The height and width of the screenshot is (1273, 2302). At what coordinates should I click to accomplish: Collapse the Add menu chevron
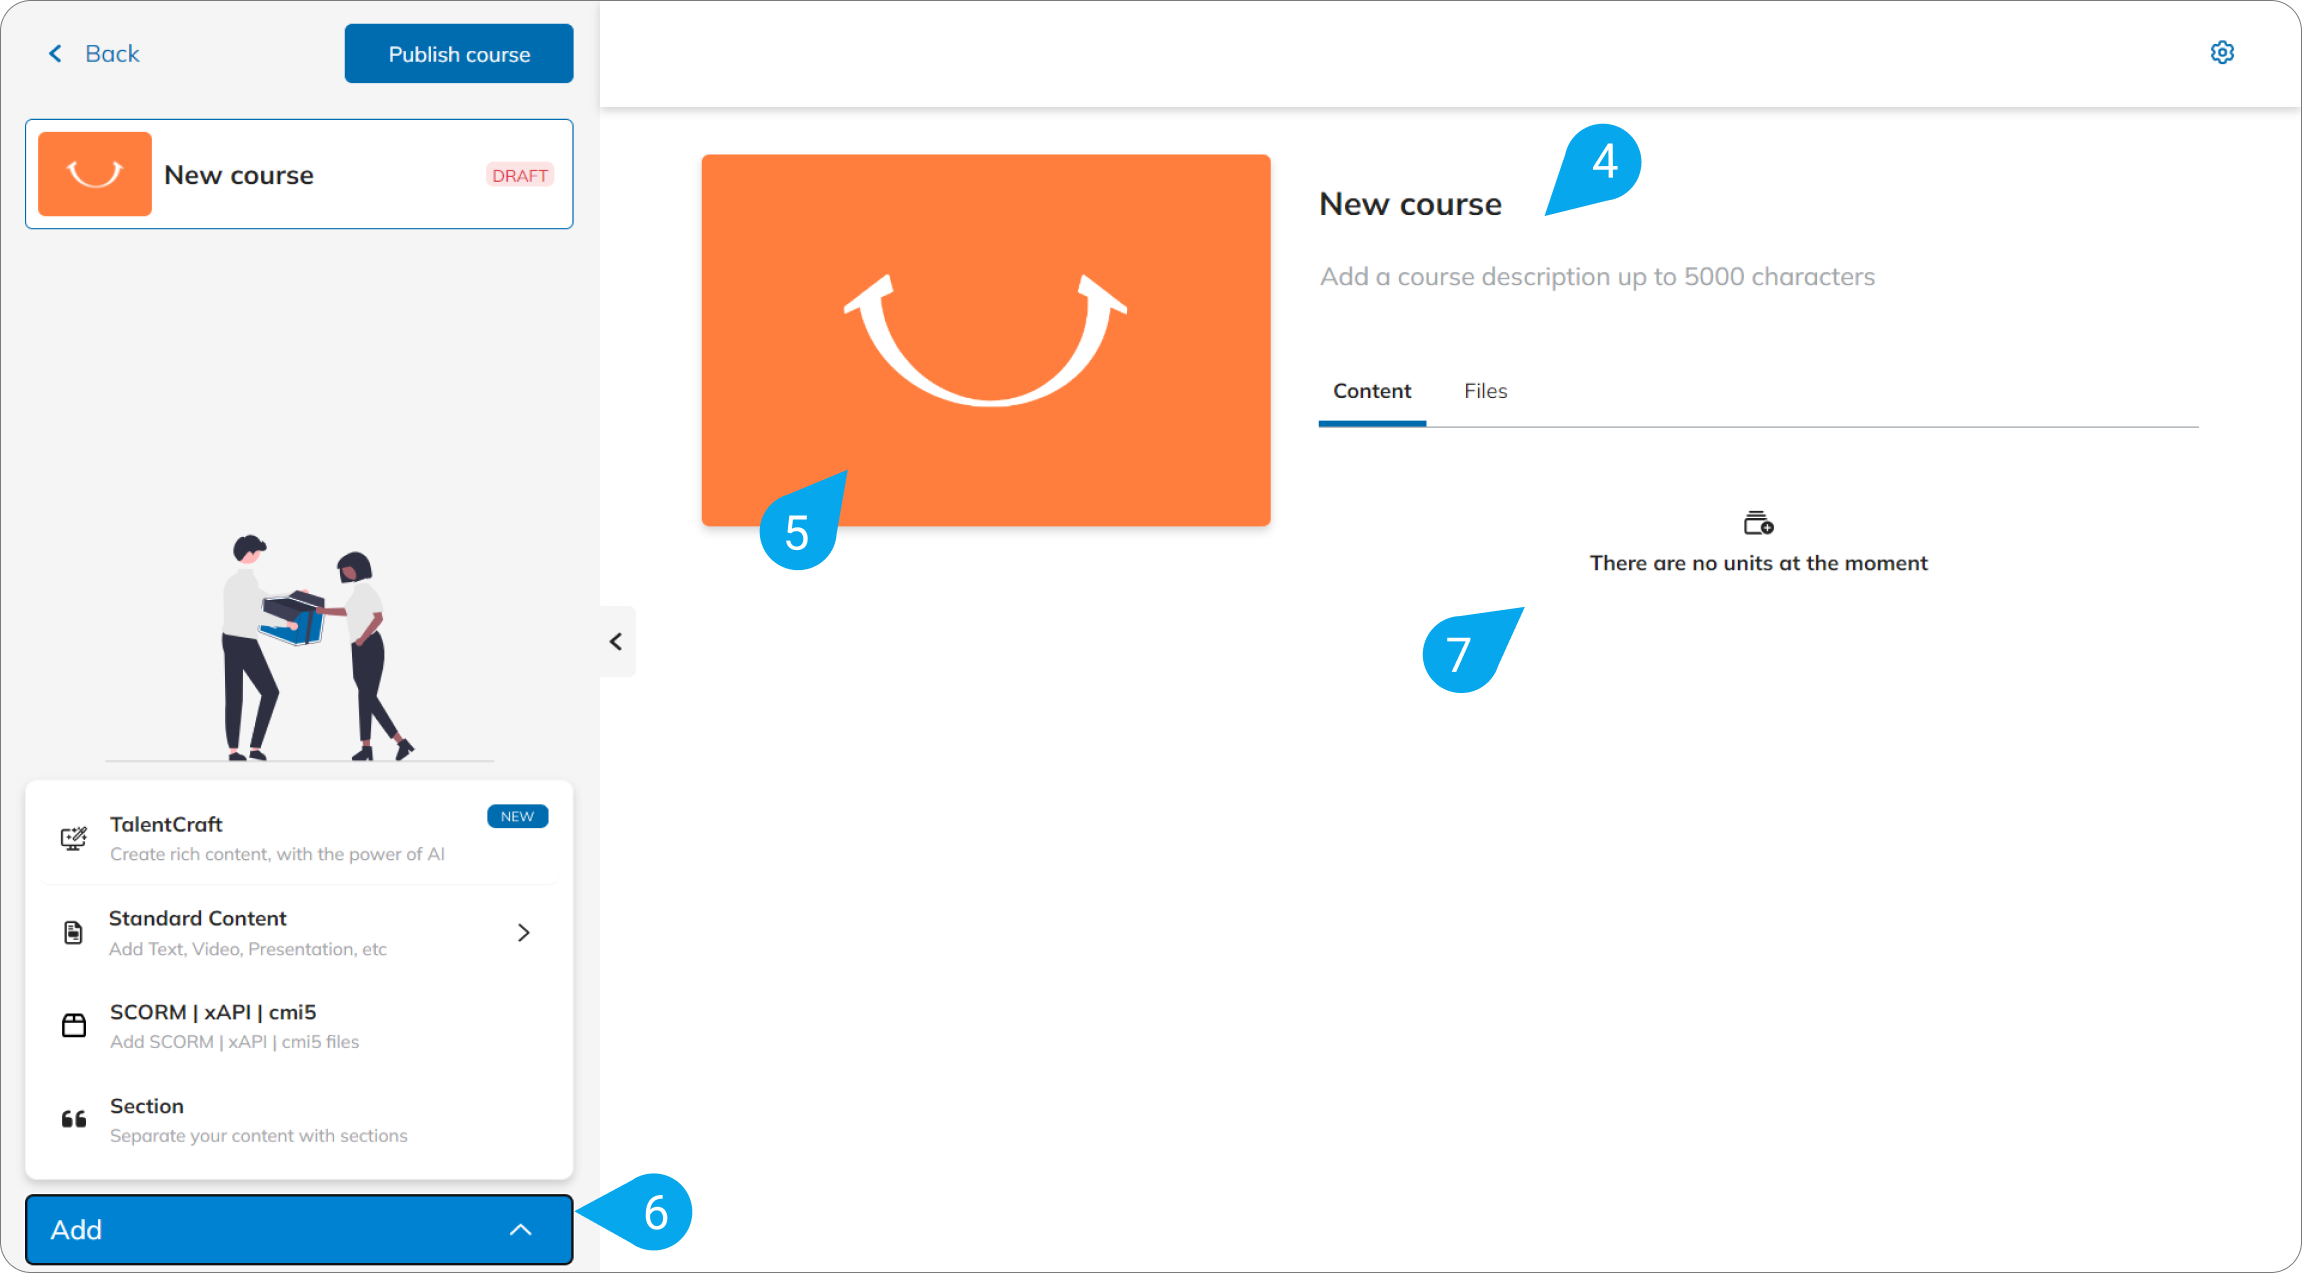coord(521,1230)
